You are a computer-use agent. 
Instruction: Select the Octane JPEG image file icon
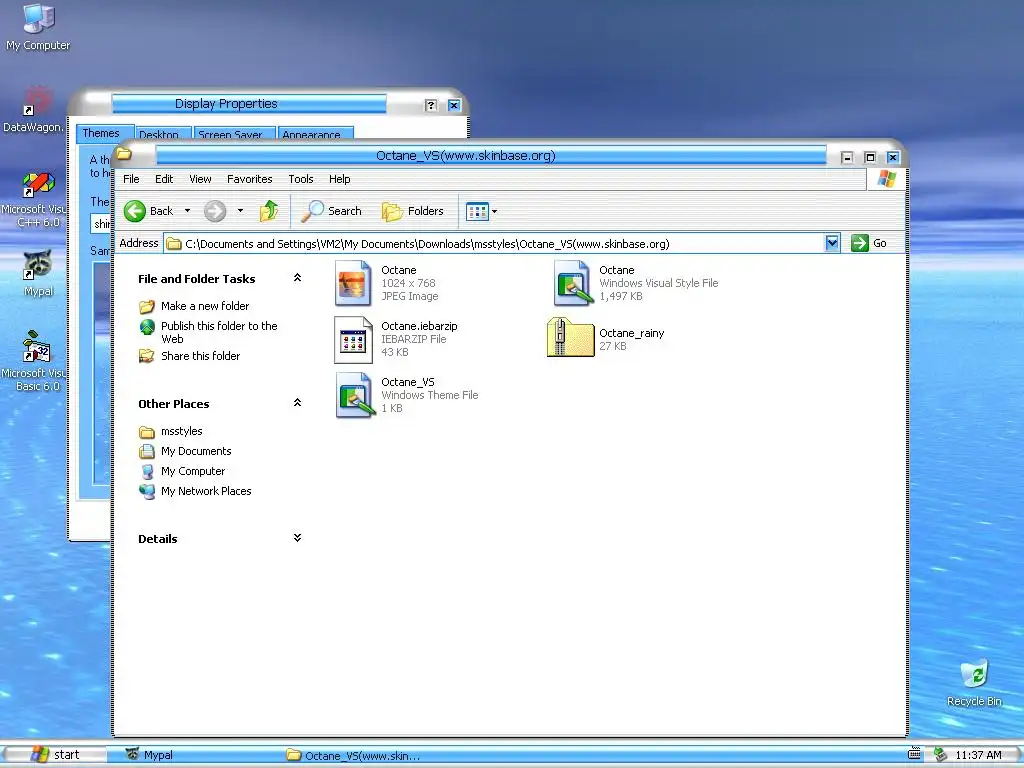click(x=353, y=283)
